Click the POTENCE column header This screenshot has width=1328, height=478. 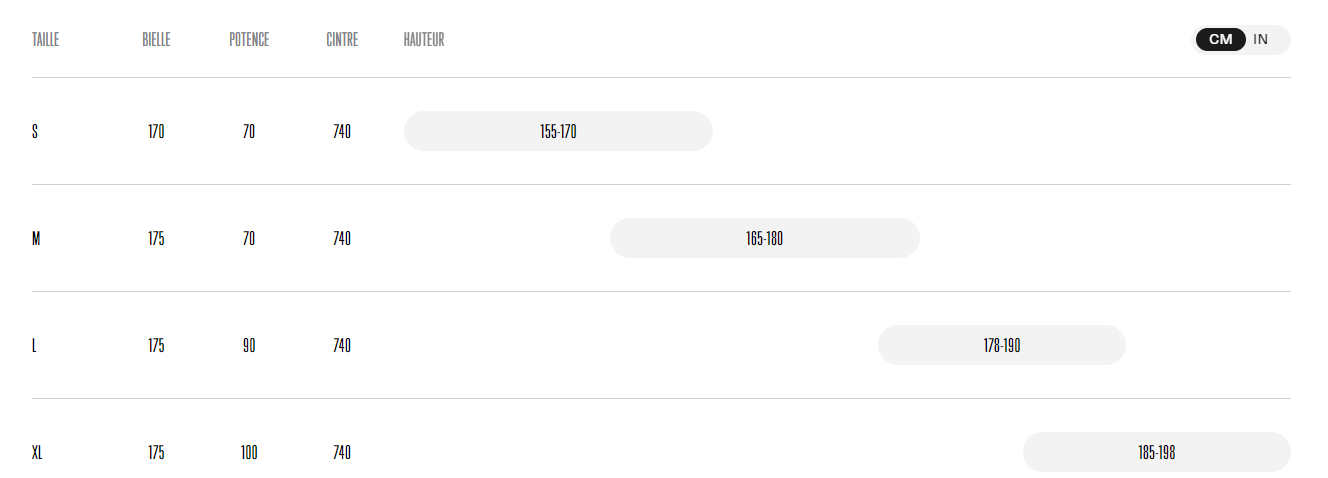249,40
